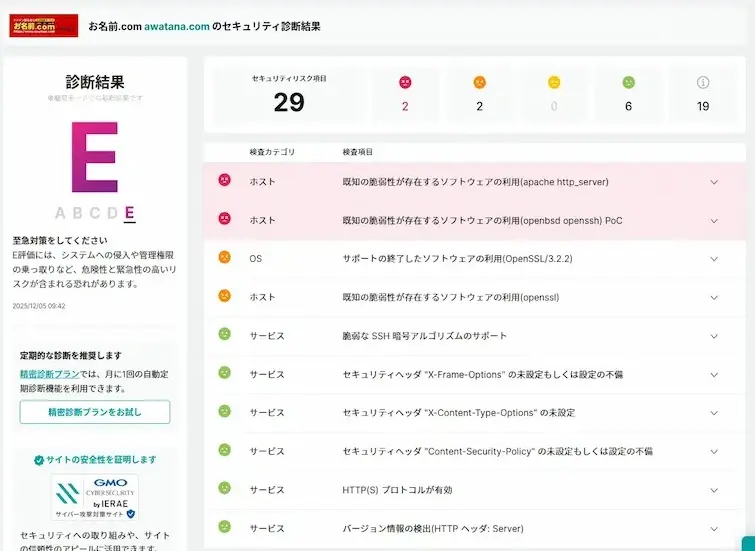Screen dimensions: 755x551
Task: Expand the openssl known vulnerability row
Action: pyautogui.click(x=714, y=298)
